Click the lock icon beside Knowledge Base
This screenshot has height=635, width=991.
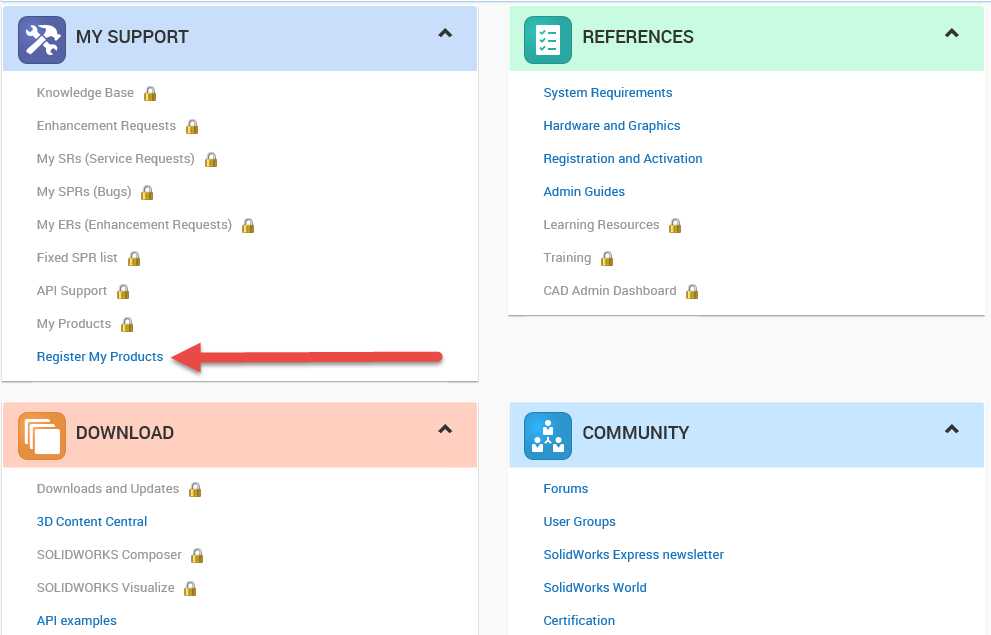(150, 94)
